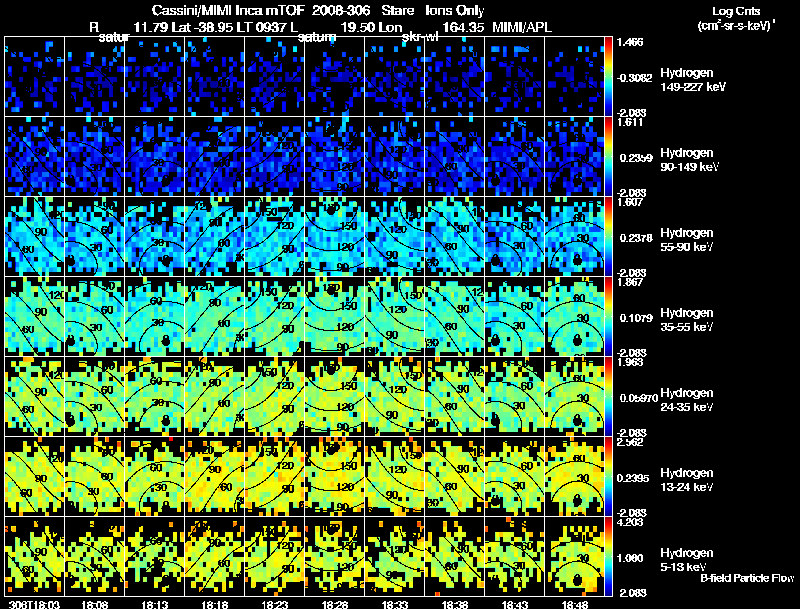Open 149-227 keV image panel at 18:03

34,76
